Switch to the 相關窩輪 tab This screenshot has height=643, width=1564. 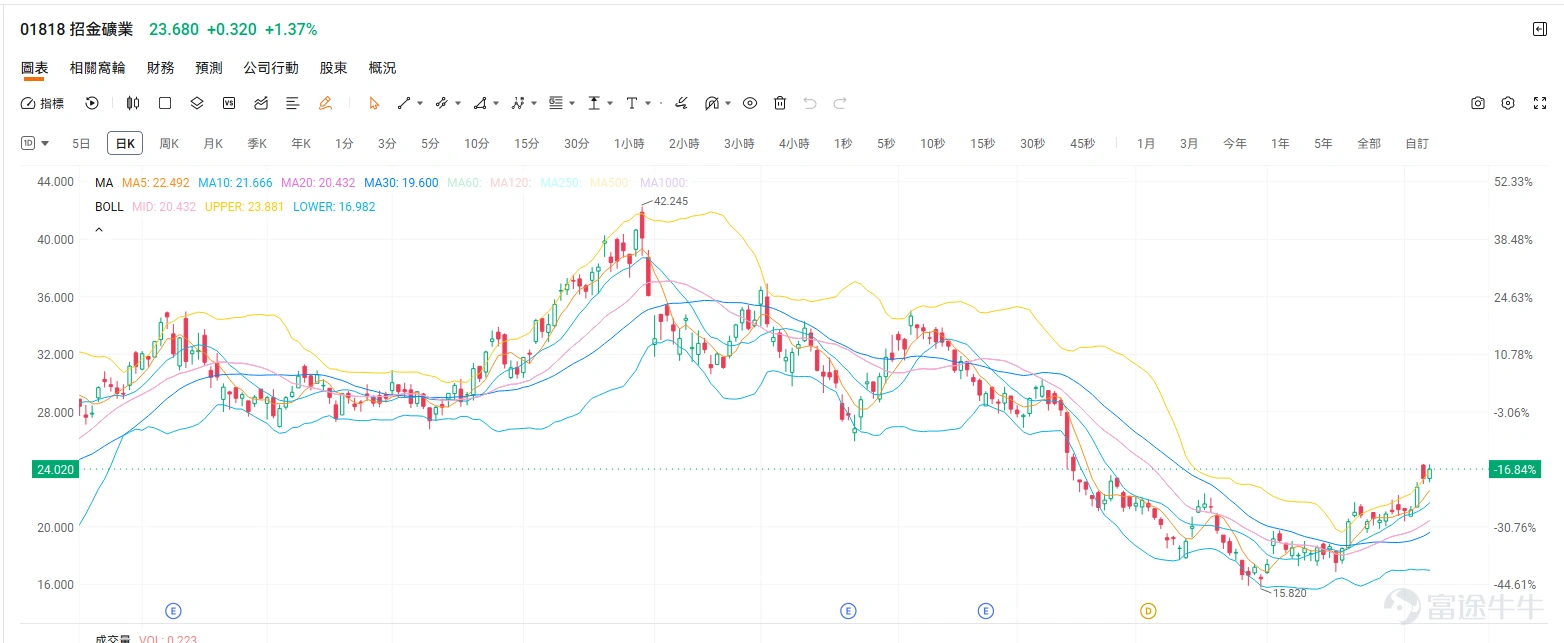pyautogui.click(x=98, y=68)
